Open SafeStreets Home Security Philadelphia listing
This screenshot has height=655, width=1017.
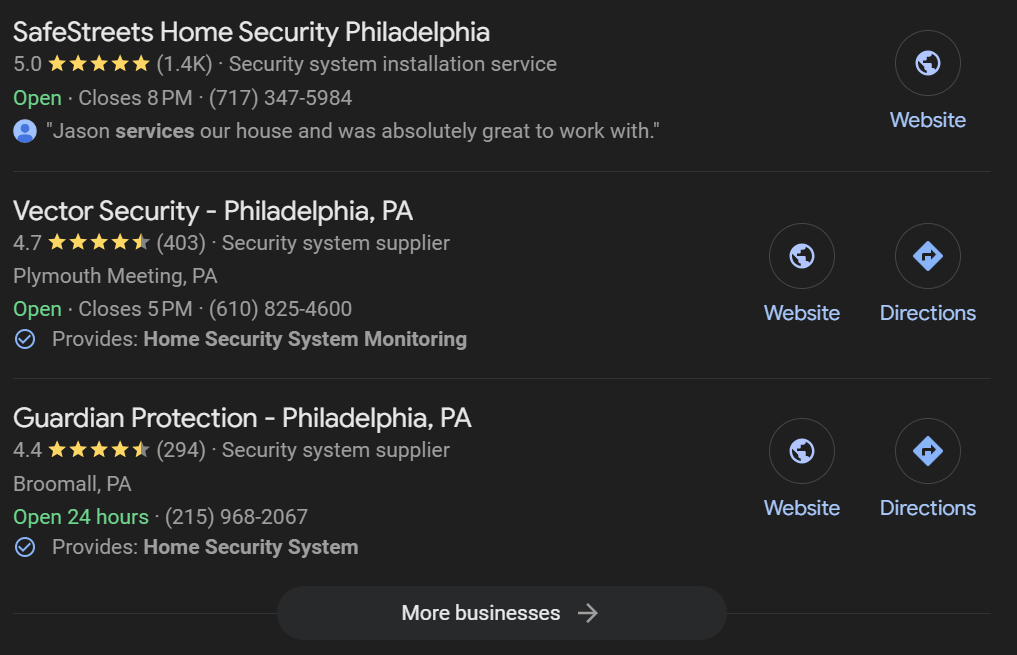point(250,32)
